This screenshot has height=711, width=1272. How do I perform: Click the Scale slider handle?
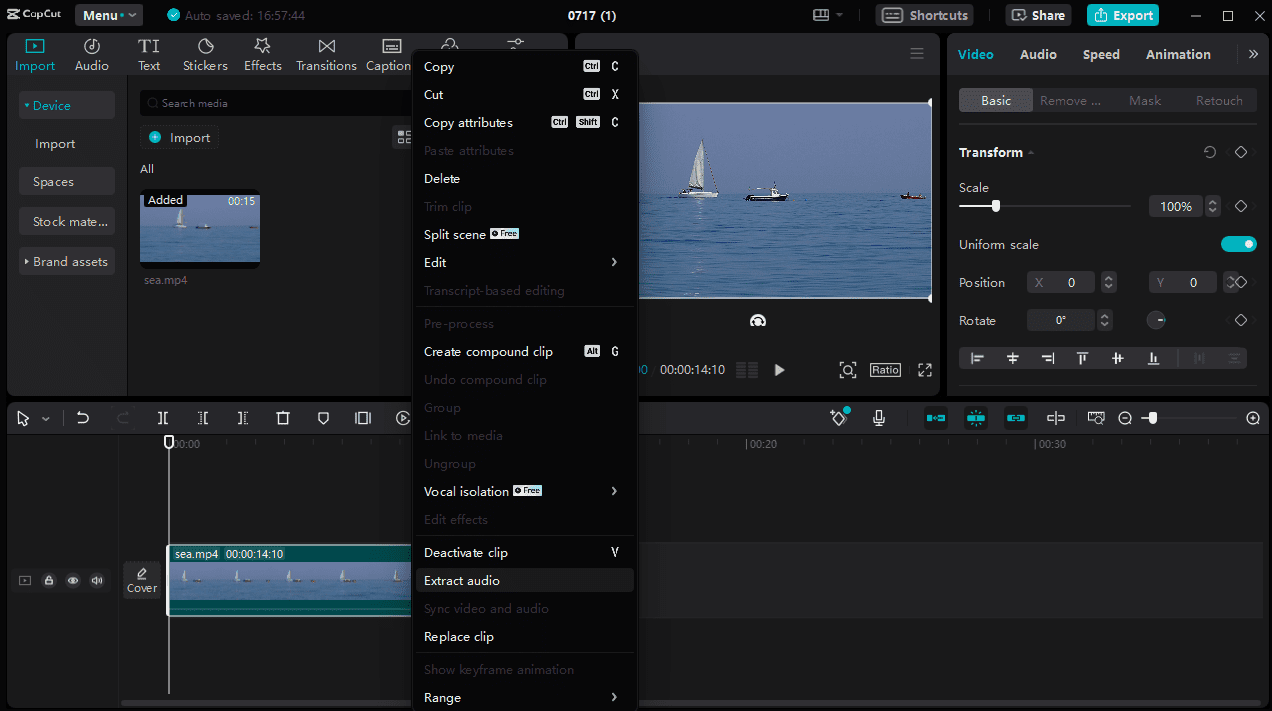pos(995,206)
